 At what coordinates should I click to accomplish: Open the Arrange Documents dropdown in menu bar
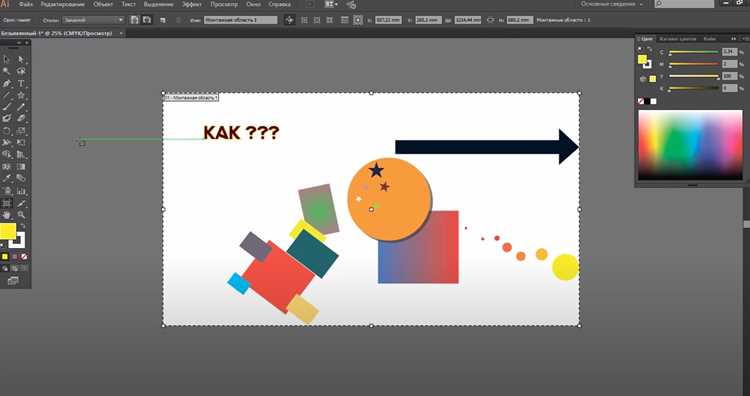[331, 4]
